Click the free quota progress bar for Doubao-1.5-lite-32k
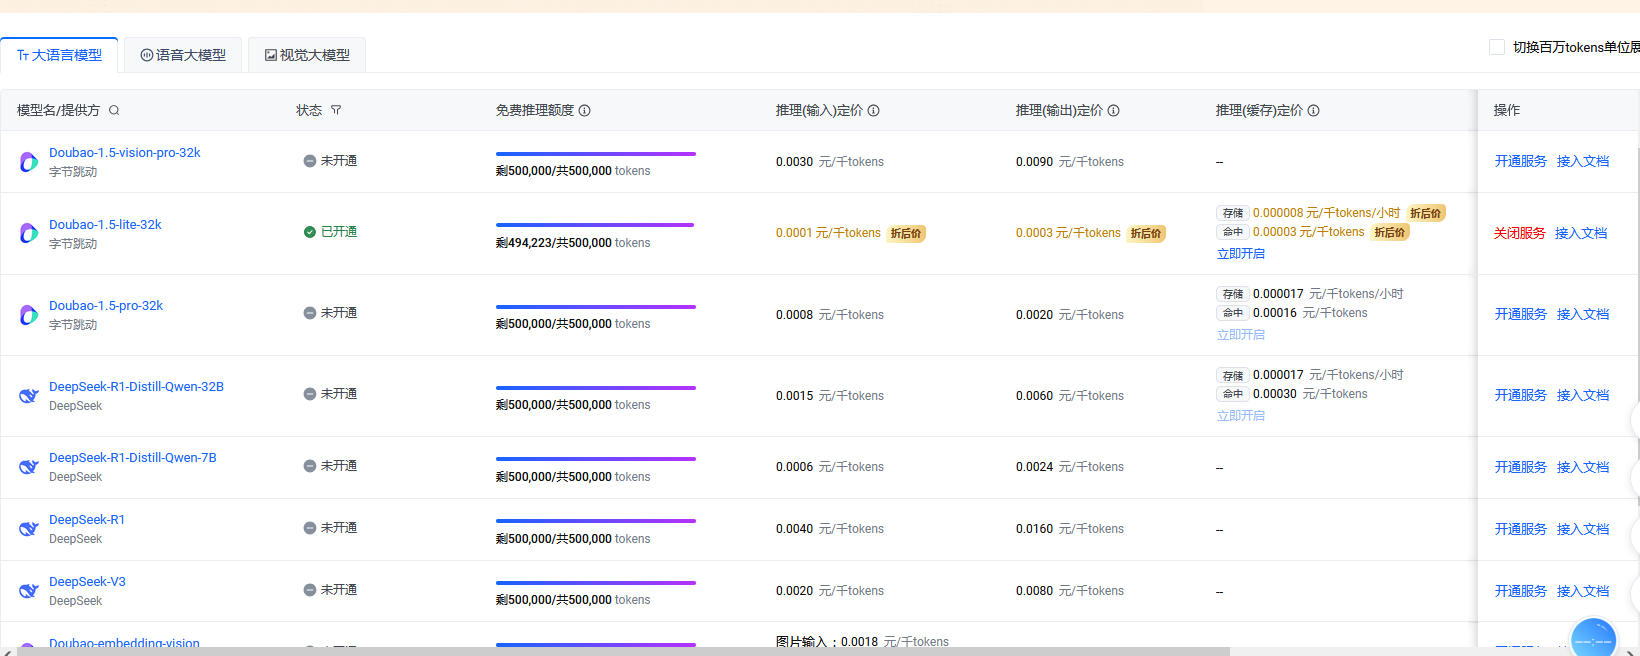Image resolution: width=1640 pixels, height=656 pixels. click(595, 225)
